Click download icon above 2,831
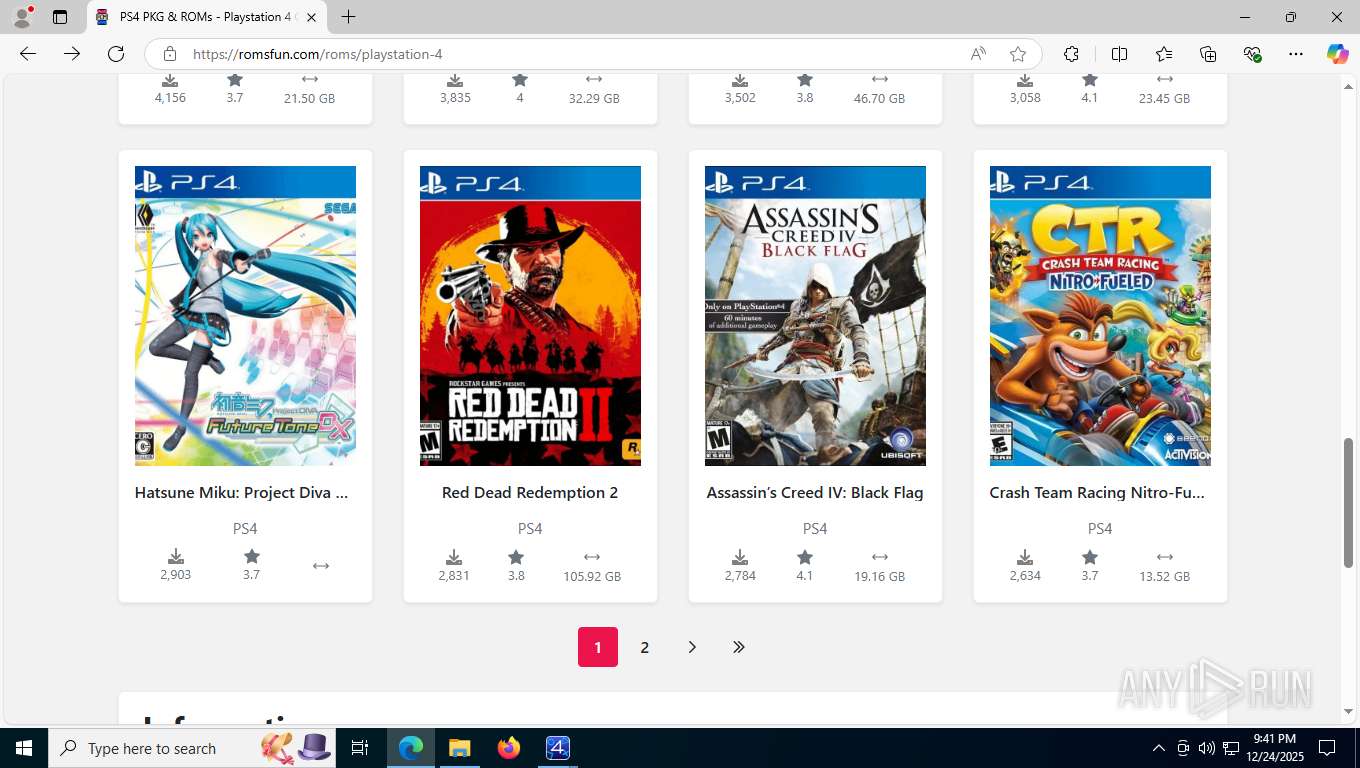This screenshot has width=1360, height=768. click(x=454, y=557)
